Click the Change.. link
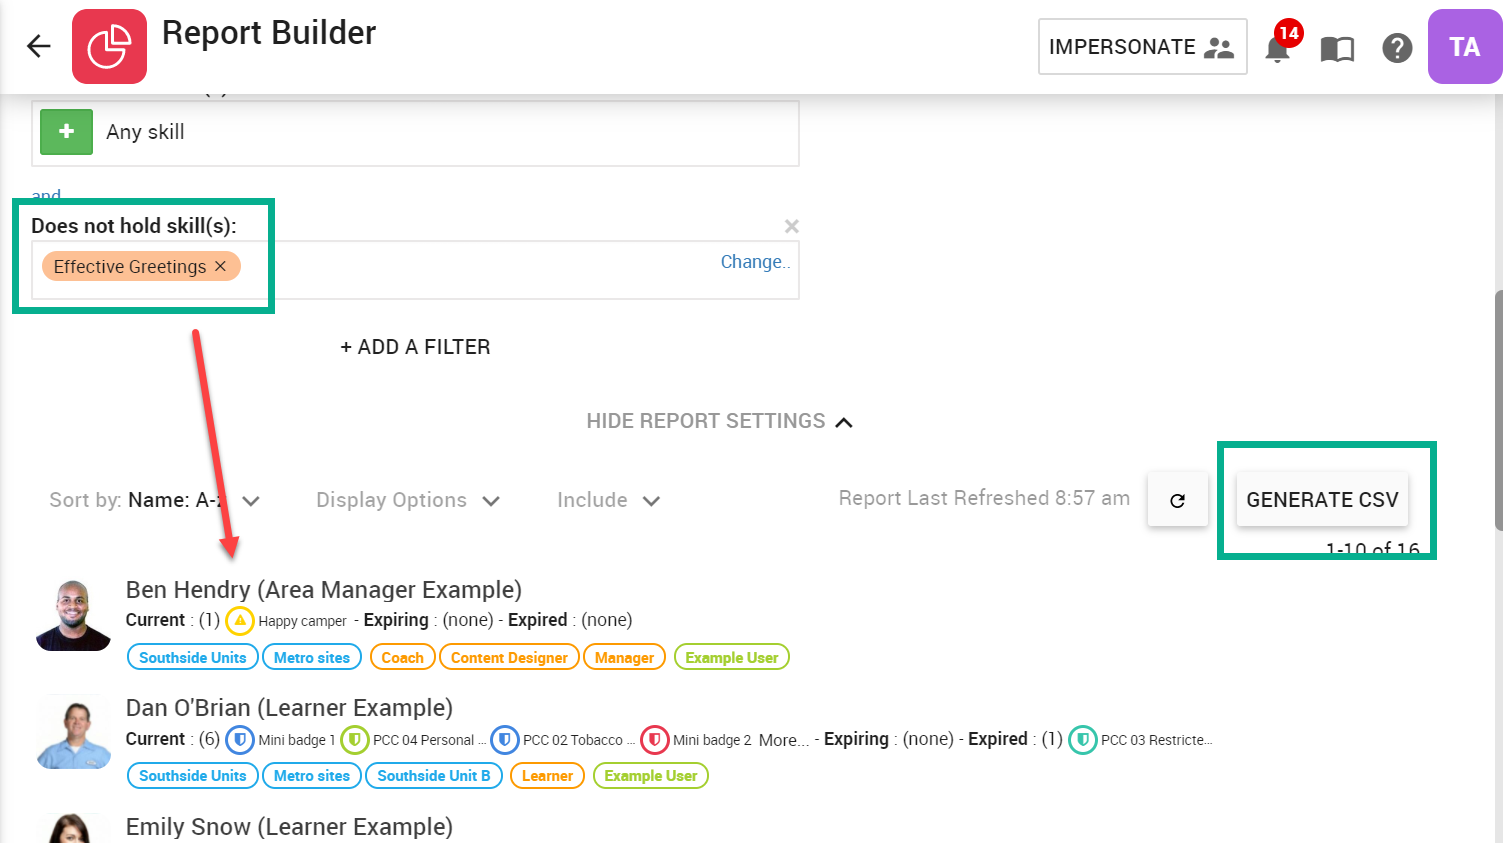The height and width of the screenshot is (843, 1503). 755,262
